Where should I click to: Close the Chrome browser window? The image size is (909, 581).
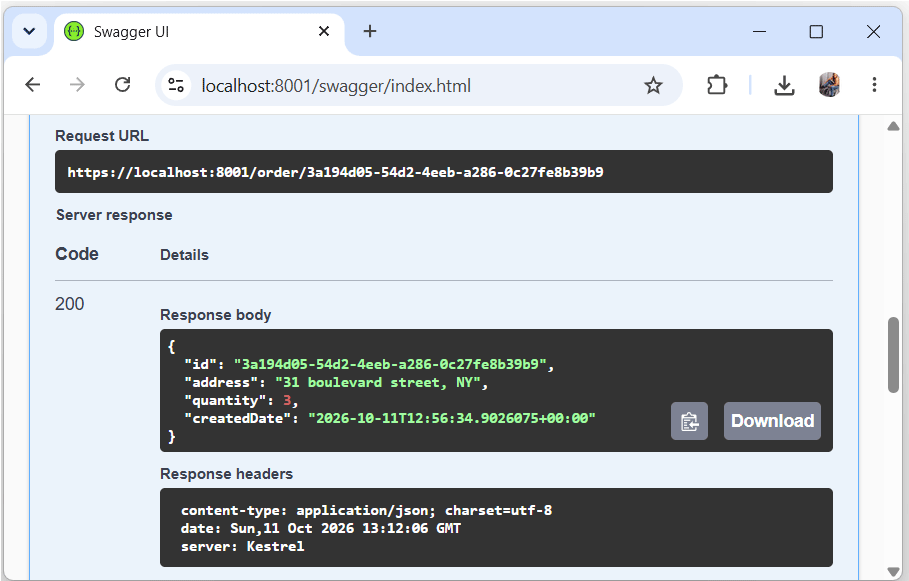(x=874, y=31)
